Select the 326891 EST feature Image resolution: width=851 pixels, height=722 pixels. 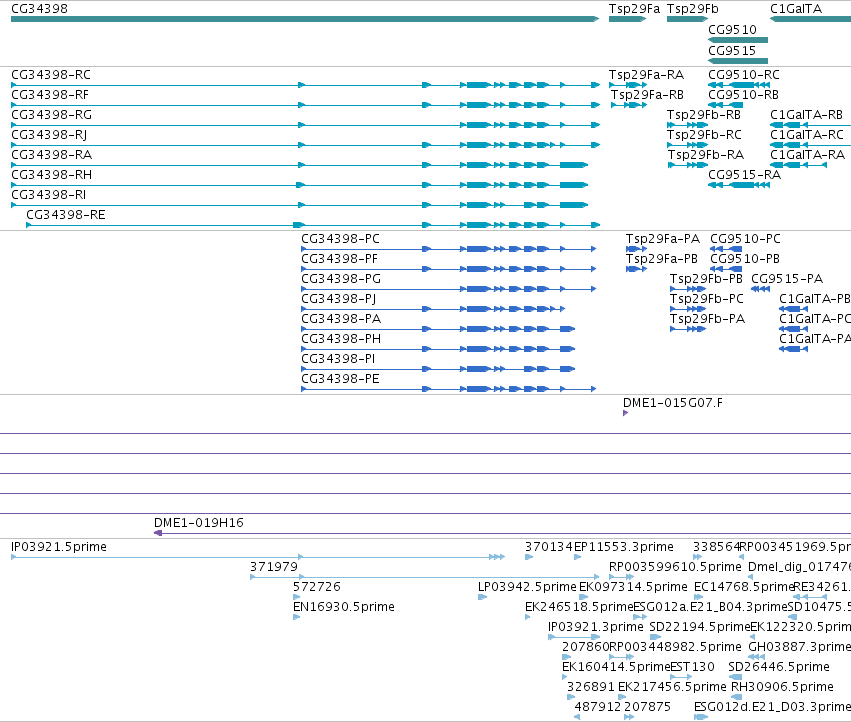(571, 697)
